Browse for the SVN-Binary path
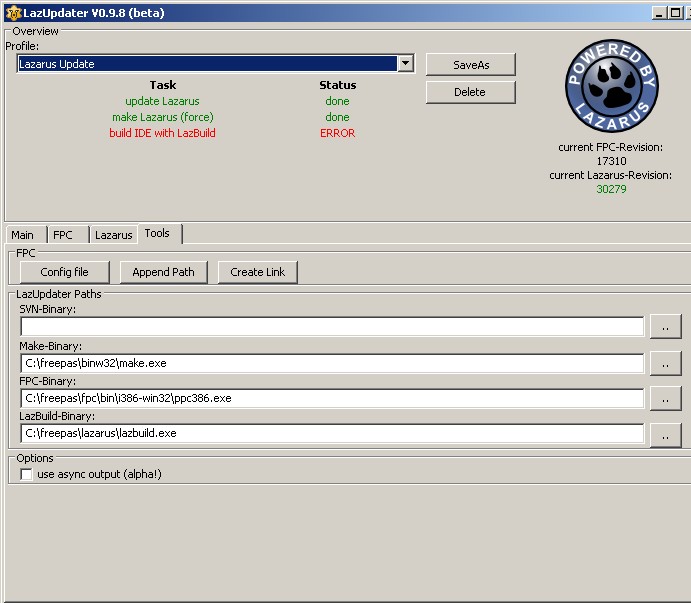Viewport: 691px width, 603px height. point(665,326)
